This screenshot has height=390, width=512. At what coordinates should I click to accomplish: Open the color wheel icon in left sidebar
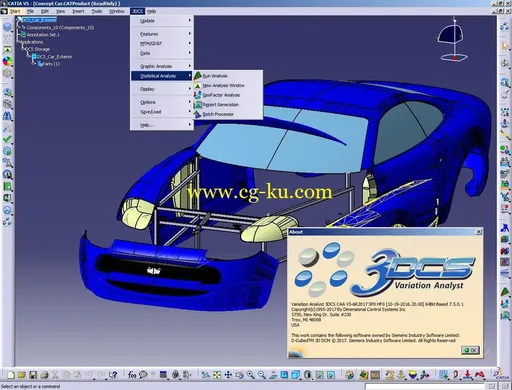[x=7, y=61]
